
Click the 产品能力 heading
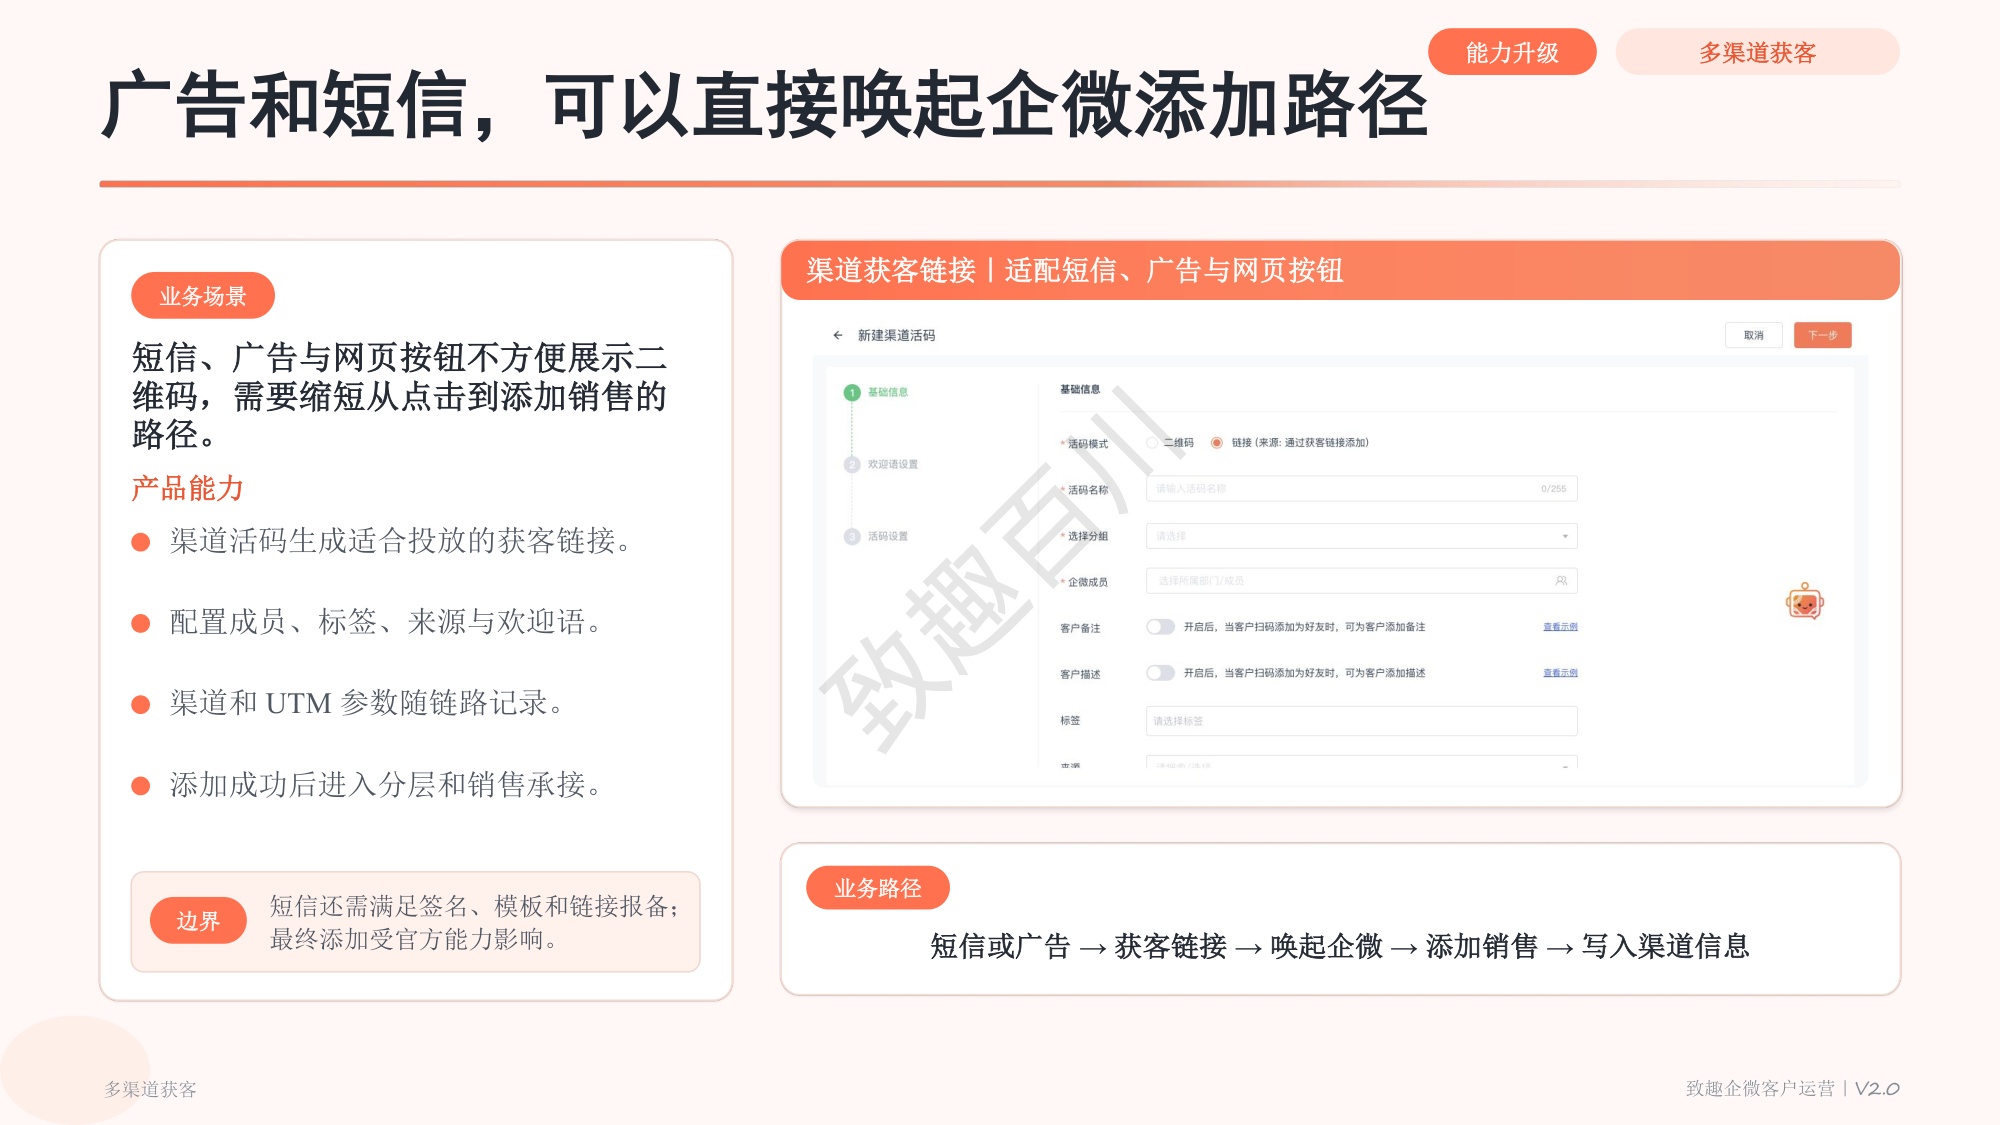(188, 488)
